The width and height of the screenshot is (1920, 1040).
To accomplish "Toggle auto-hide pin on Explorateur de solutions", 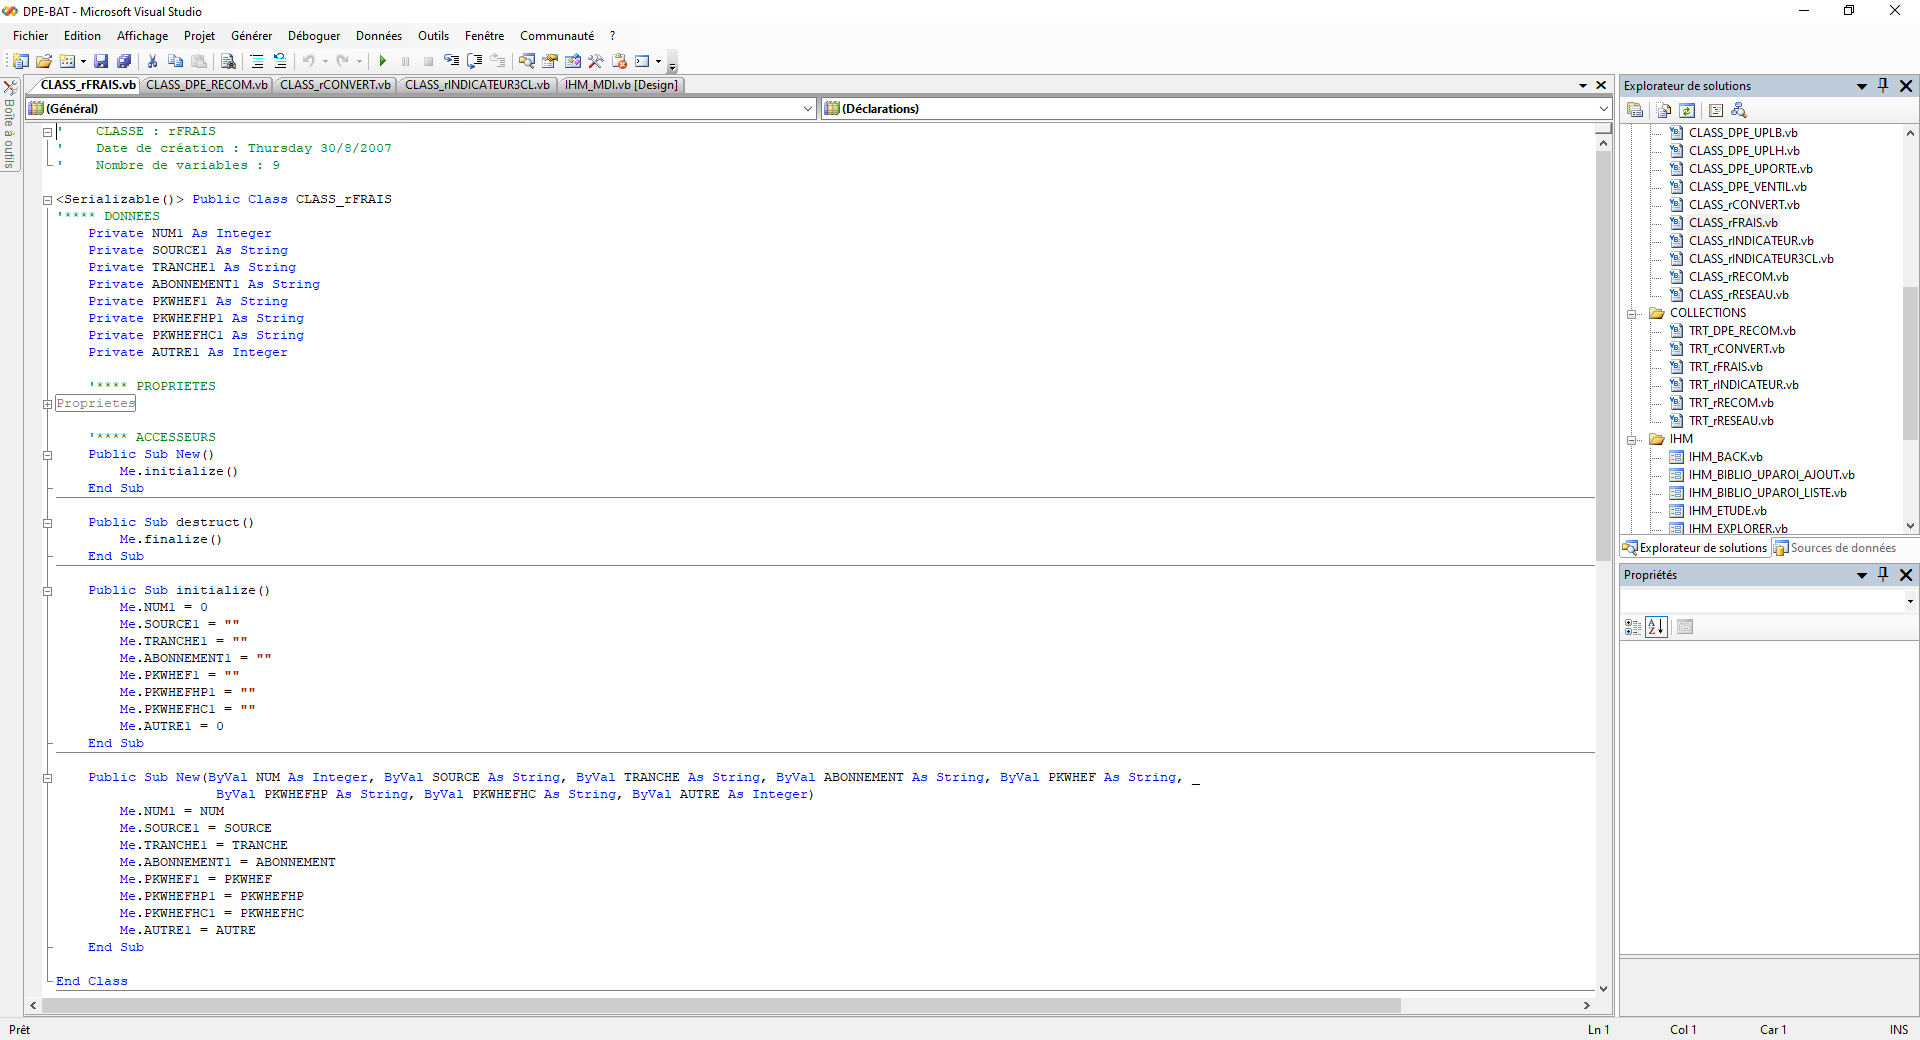I will coord(1883,86).
